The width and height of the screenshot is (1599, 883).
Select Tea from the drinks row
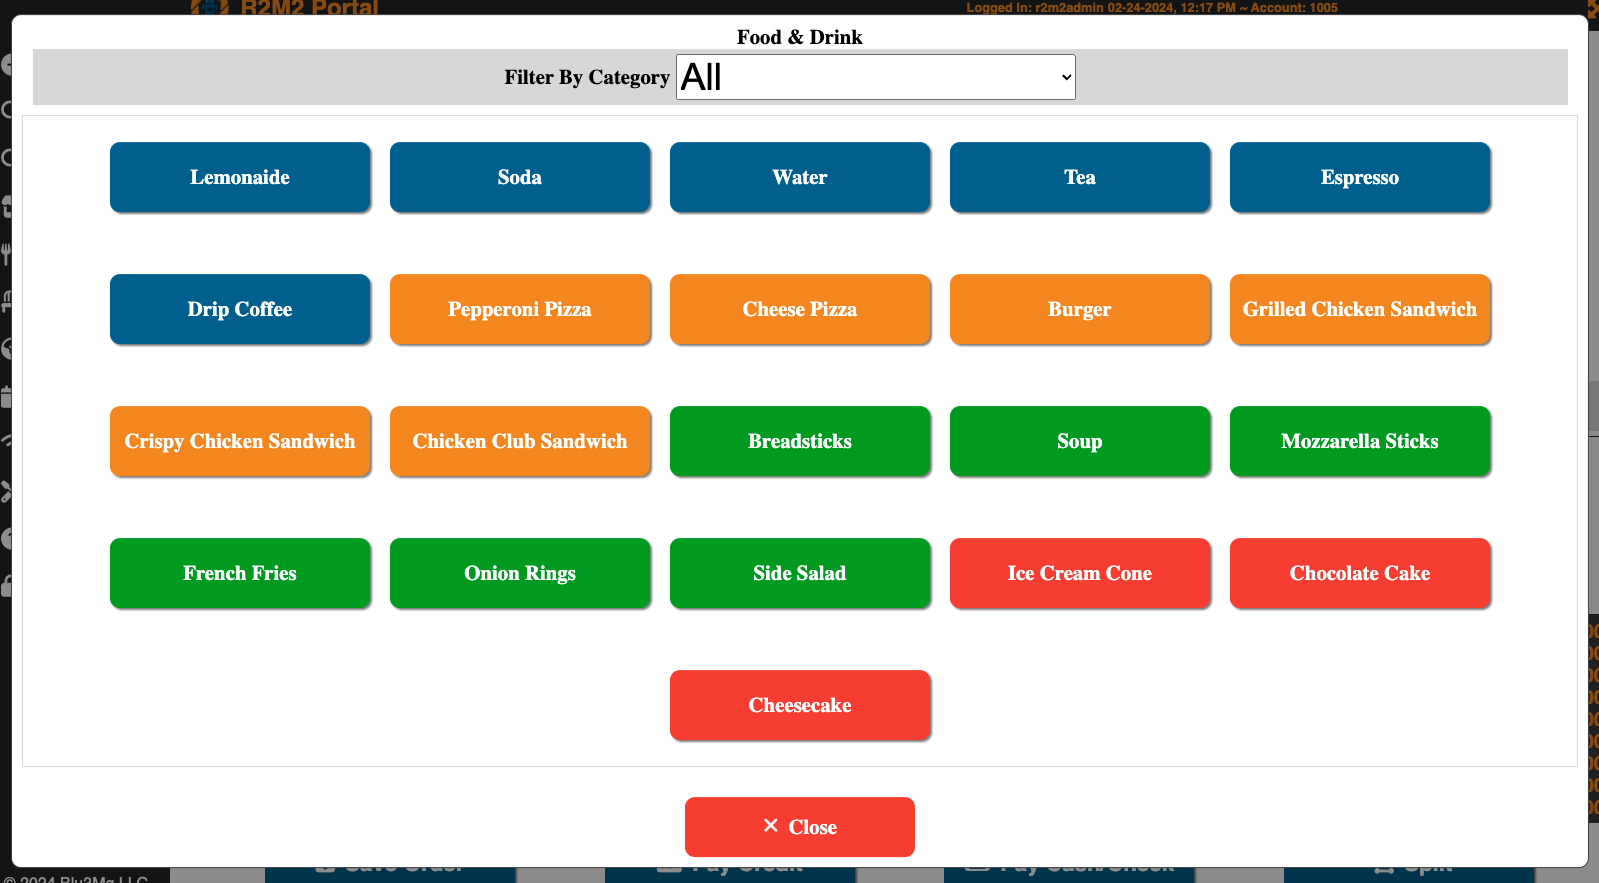click(x=1080, y=177)
